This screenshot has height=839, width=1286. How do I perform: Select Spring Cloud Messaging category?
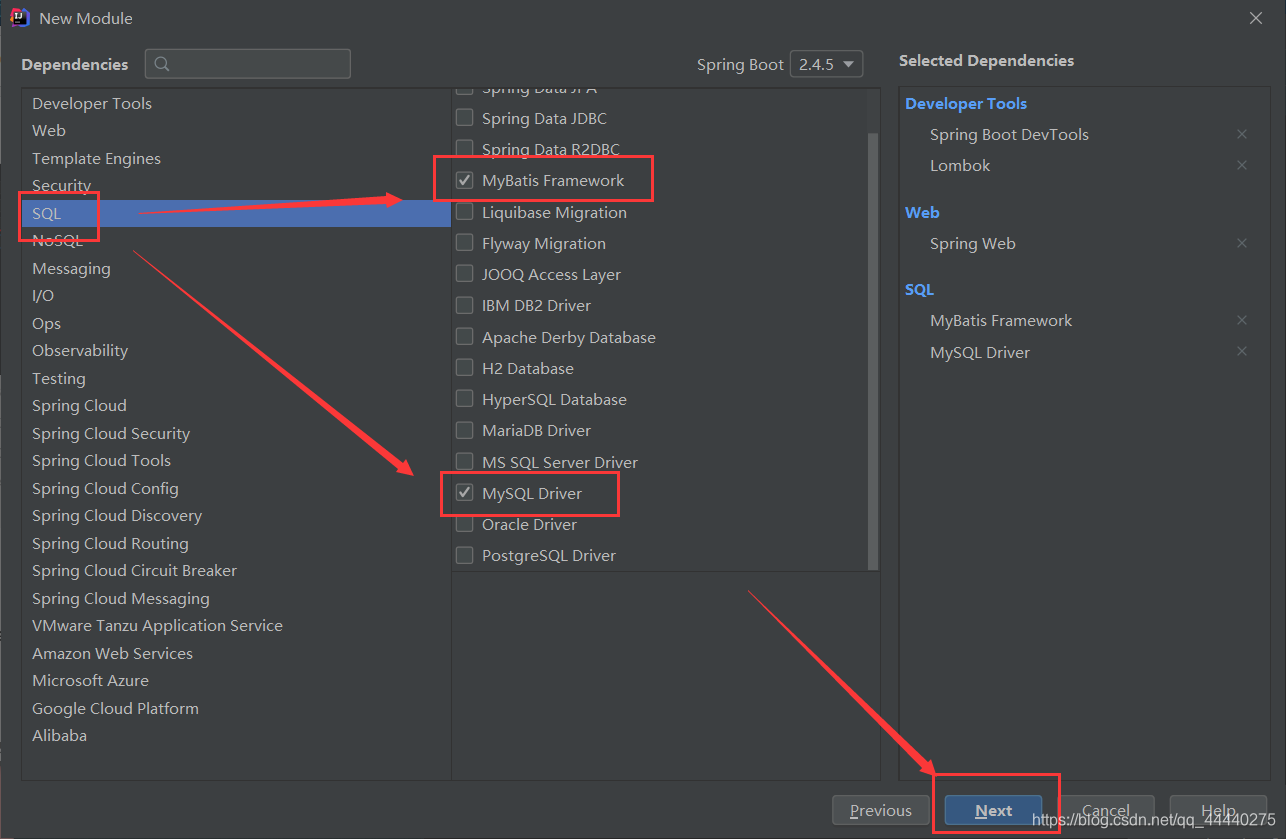point(236,598)
